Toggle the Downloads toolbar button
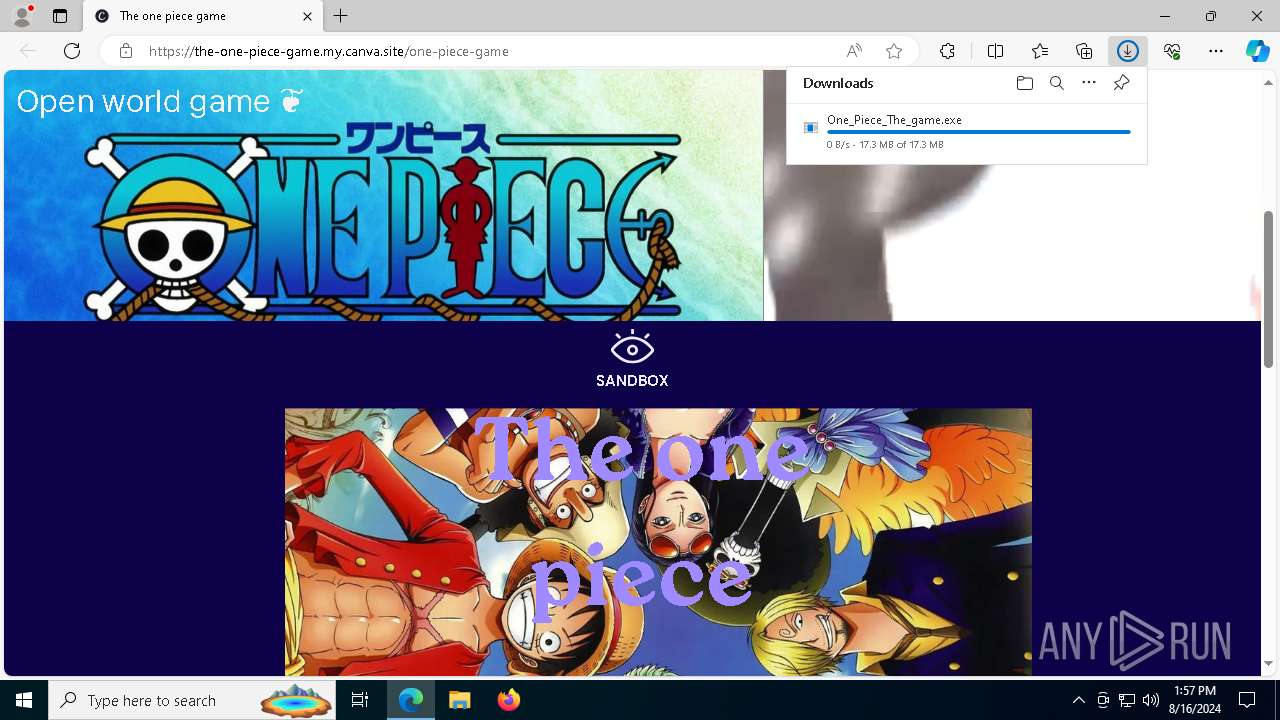1280x720 pixels. click(1128, 51)
